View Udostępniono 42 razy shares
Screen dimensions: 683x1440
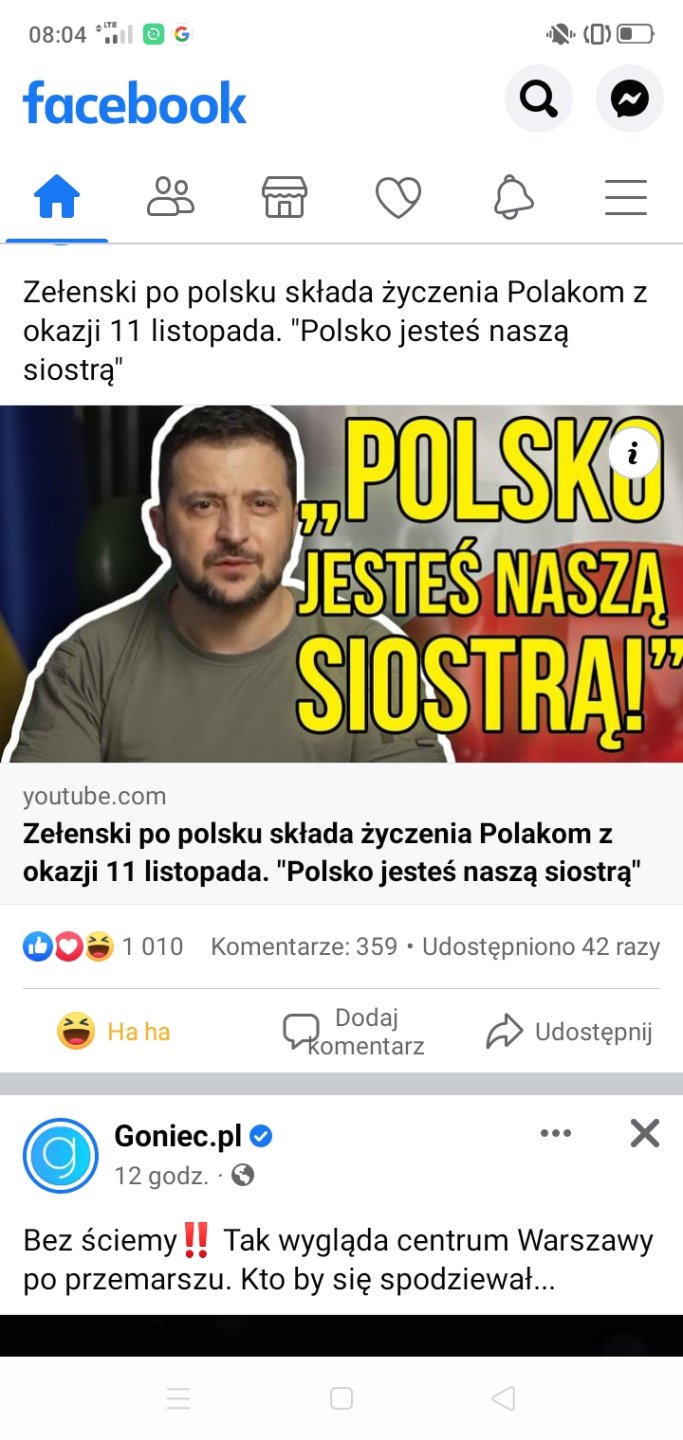click(x=541, y=946)
